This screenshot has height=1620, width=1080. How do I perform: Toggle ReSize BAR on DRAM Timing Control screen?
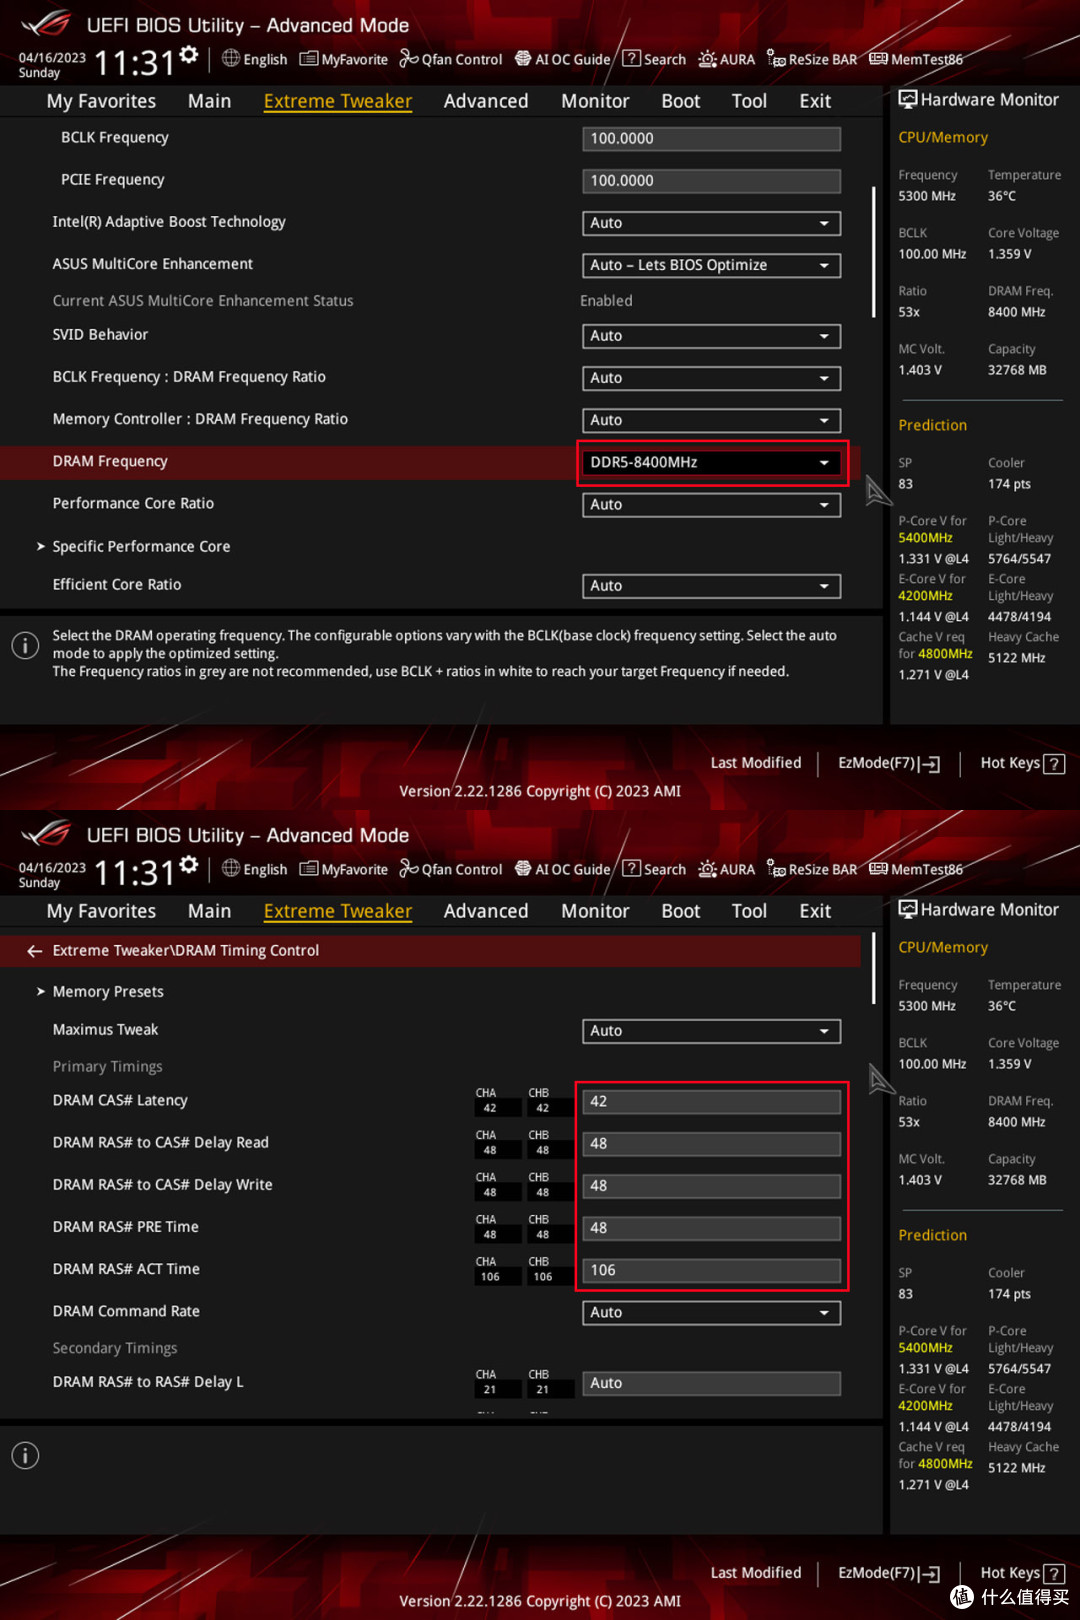coord(812,869)
